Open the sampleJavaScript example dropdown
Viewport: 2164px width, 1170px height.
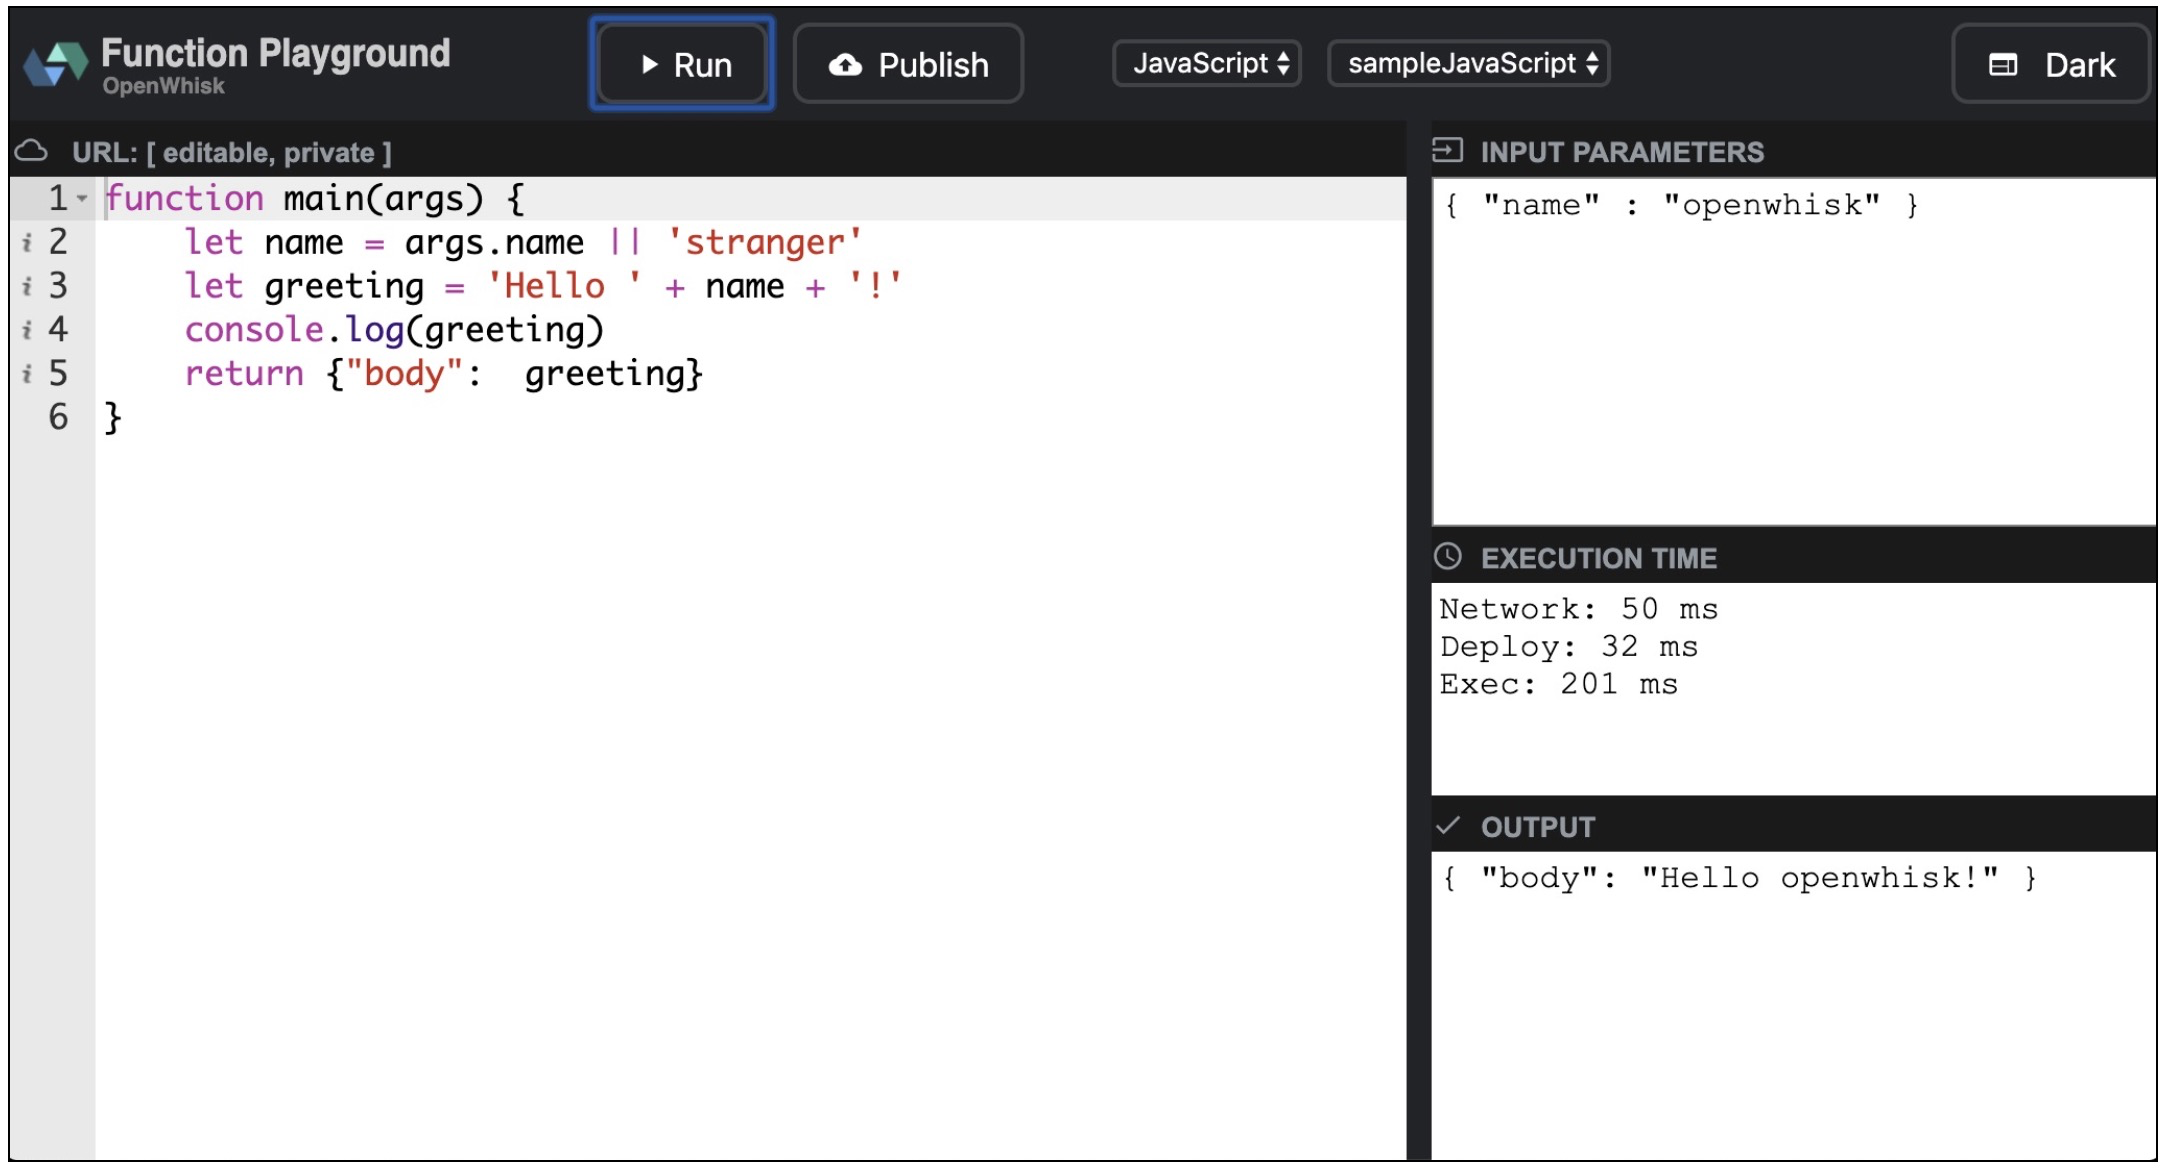(x=1468, y=64)
